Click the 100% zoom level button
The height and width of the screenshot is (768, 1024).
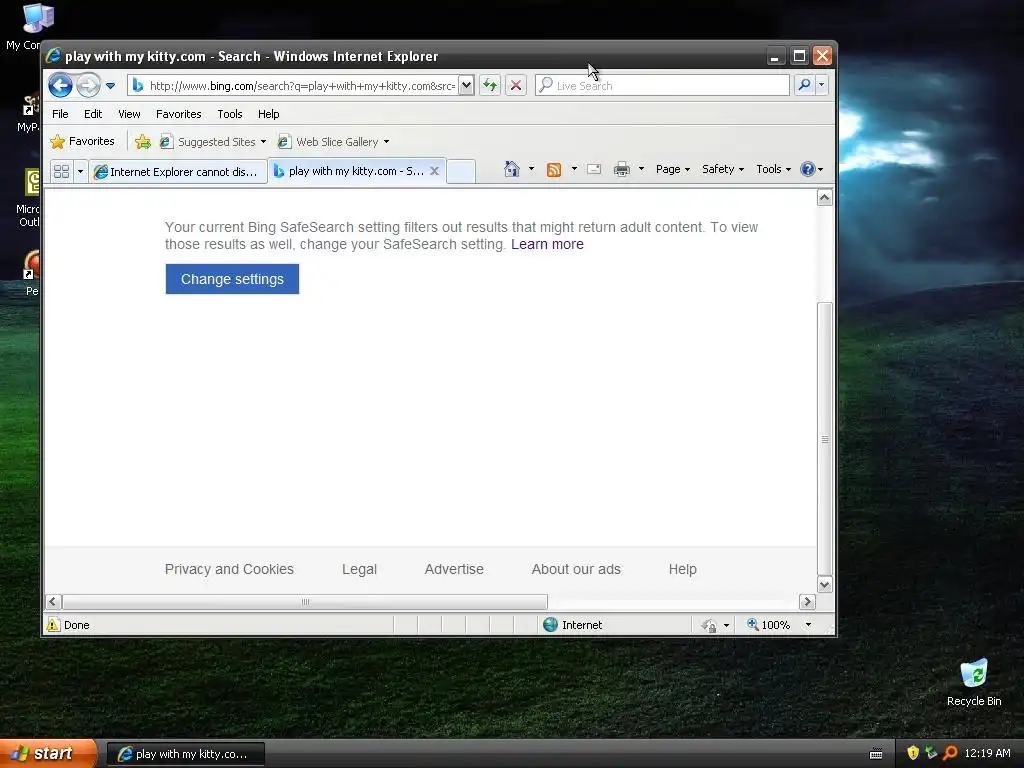pyautogui.click(x=769, y=625)
